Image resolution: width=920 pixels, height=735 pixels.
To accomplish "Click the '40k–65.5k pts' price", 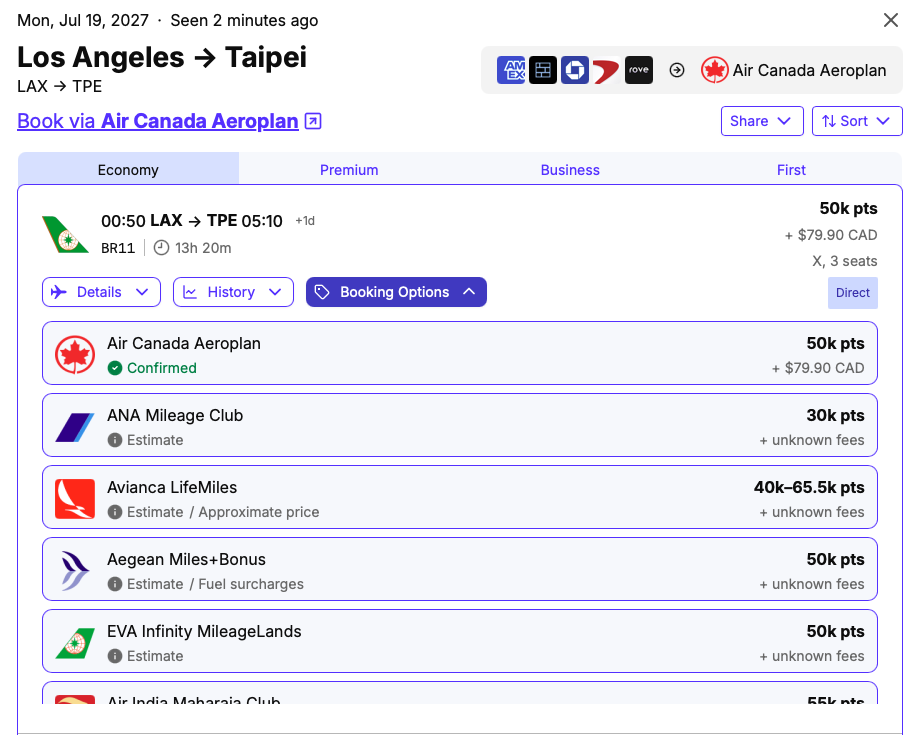I will pyautogui.click(x=809, y=487).
